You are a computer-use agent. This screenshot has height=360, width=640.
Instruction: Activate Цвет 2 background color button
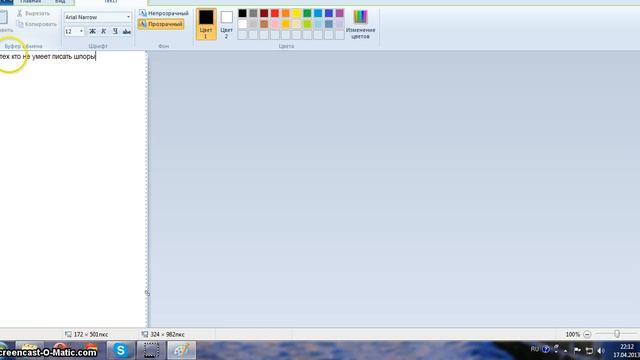(227, 24)
